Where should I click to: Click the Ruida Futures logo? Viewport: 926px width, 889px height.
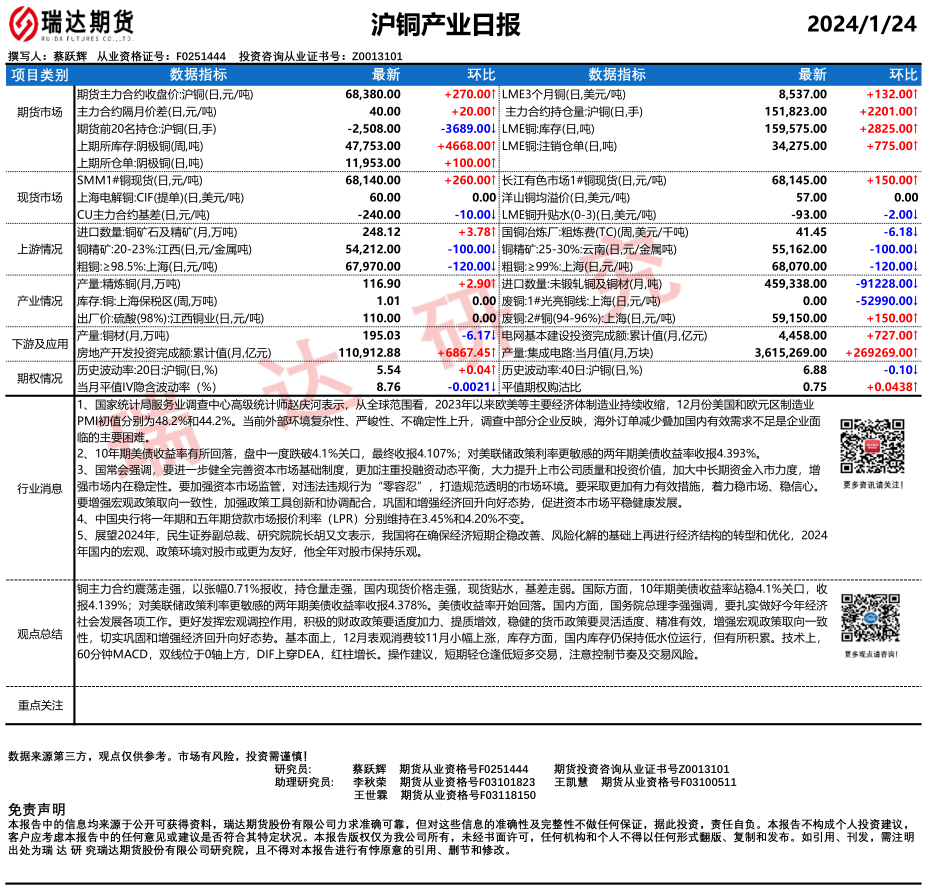click(x=76, y=23)
